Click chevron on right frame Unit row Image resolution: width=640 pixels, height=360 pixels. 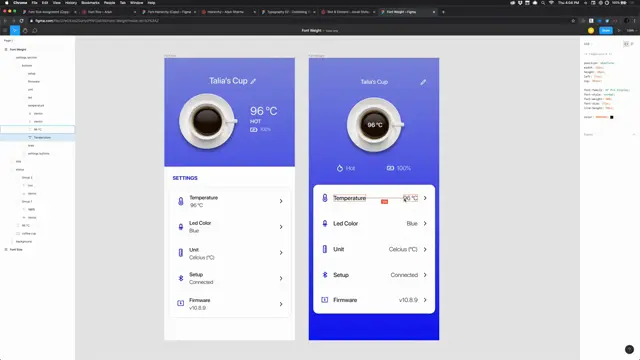point(425,249)
